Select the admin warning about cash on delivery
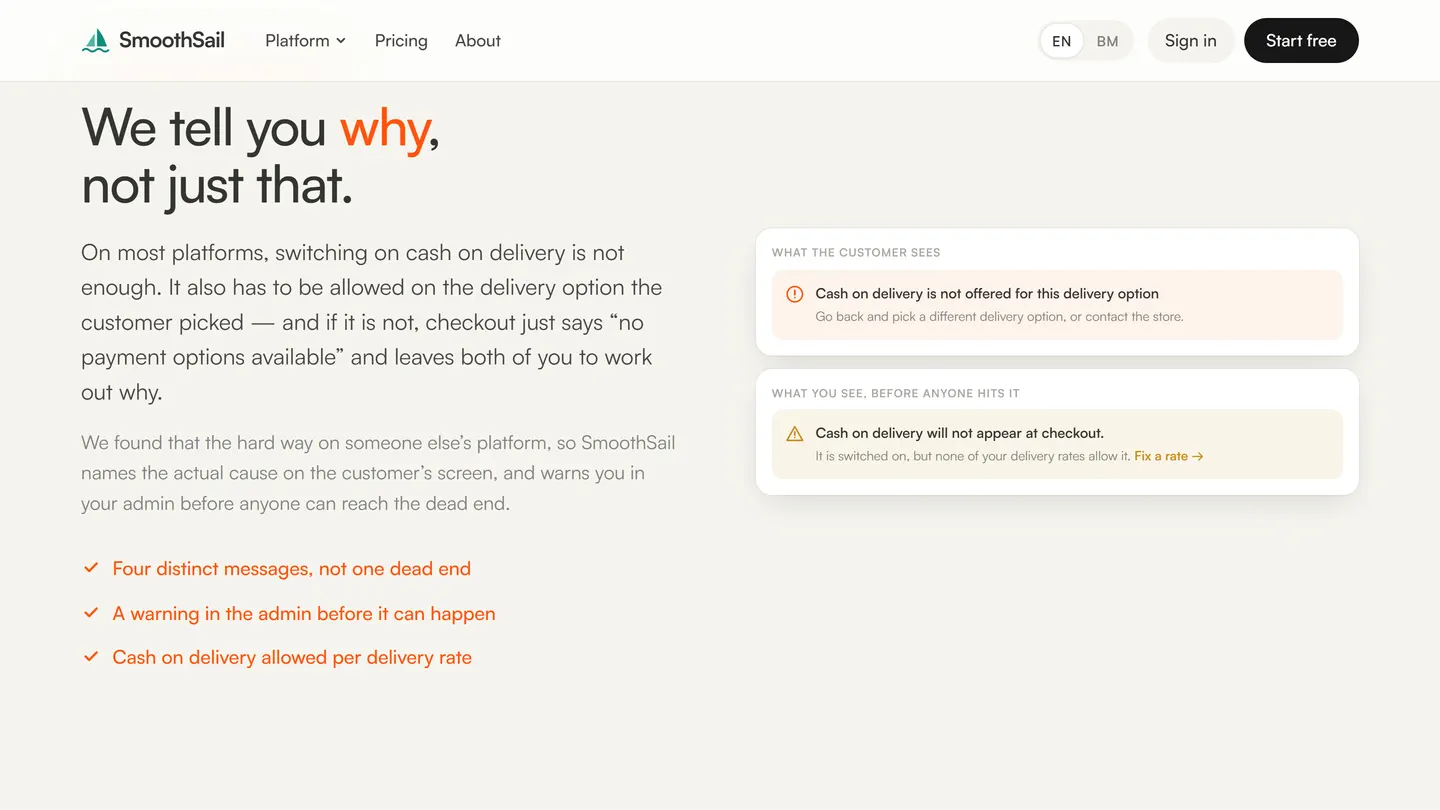 [x=1057, y=444]
